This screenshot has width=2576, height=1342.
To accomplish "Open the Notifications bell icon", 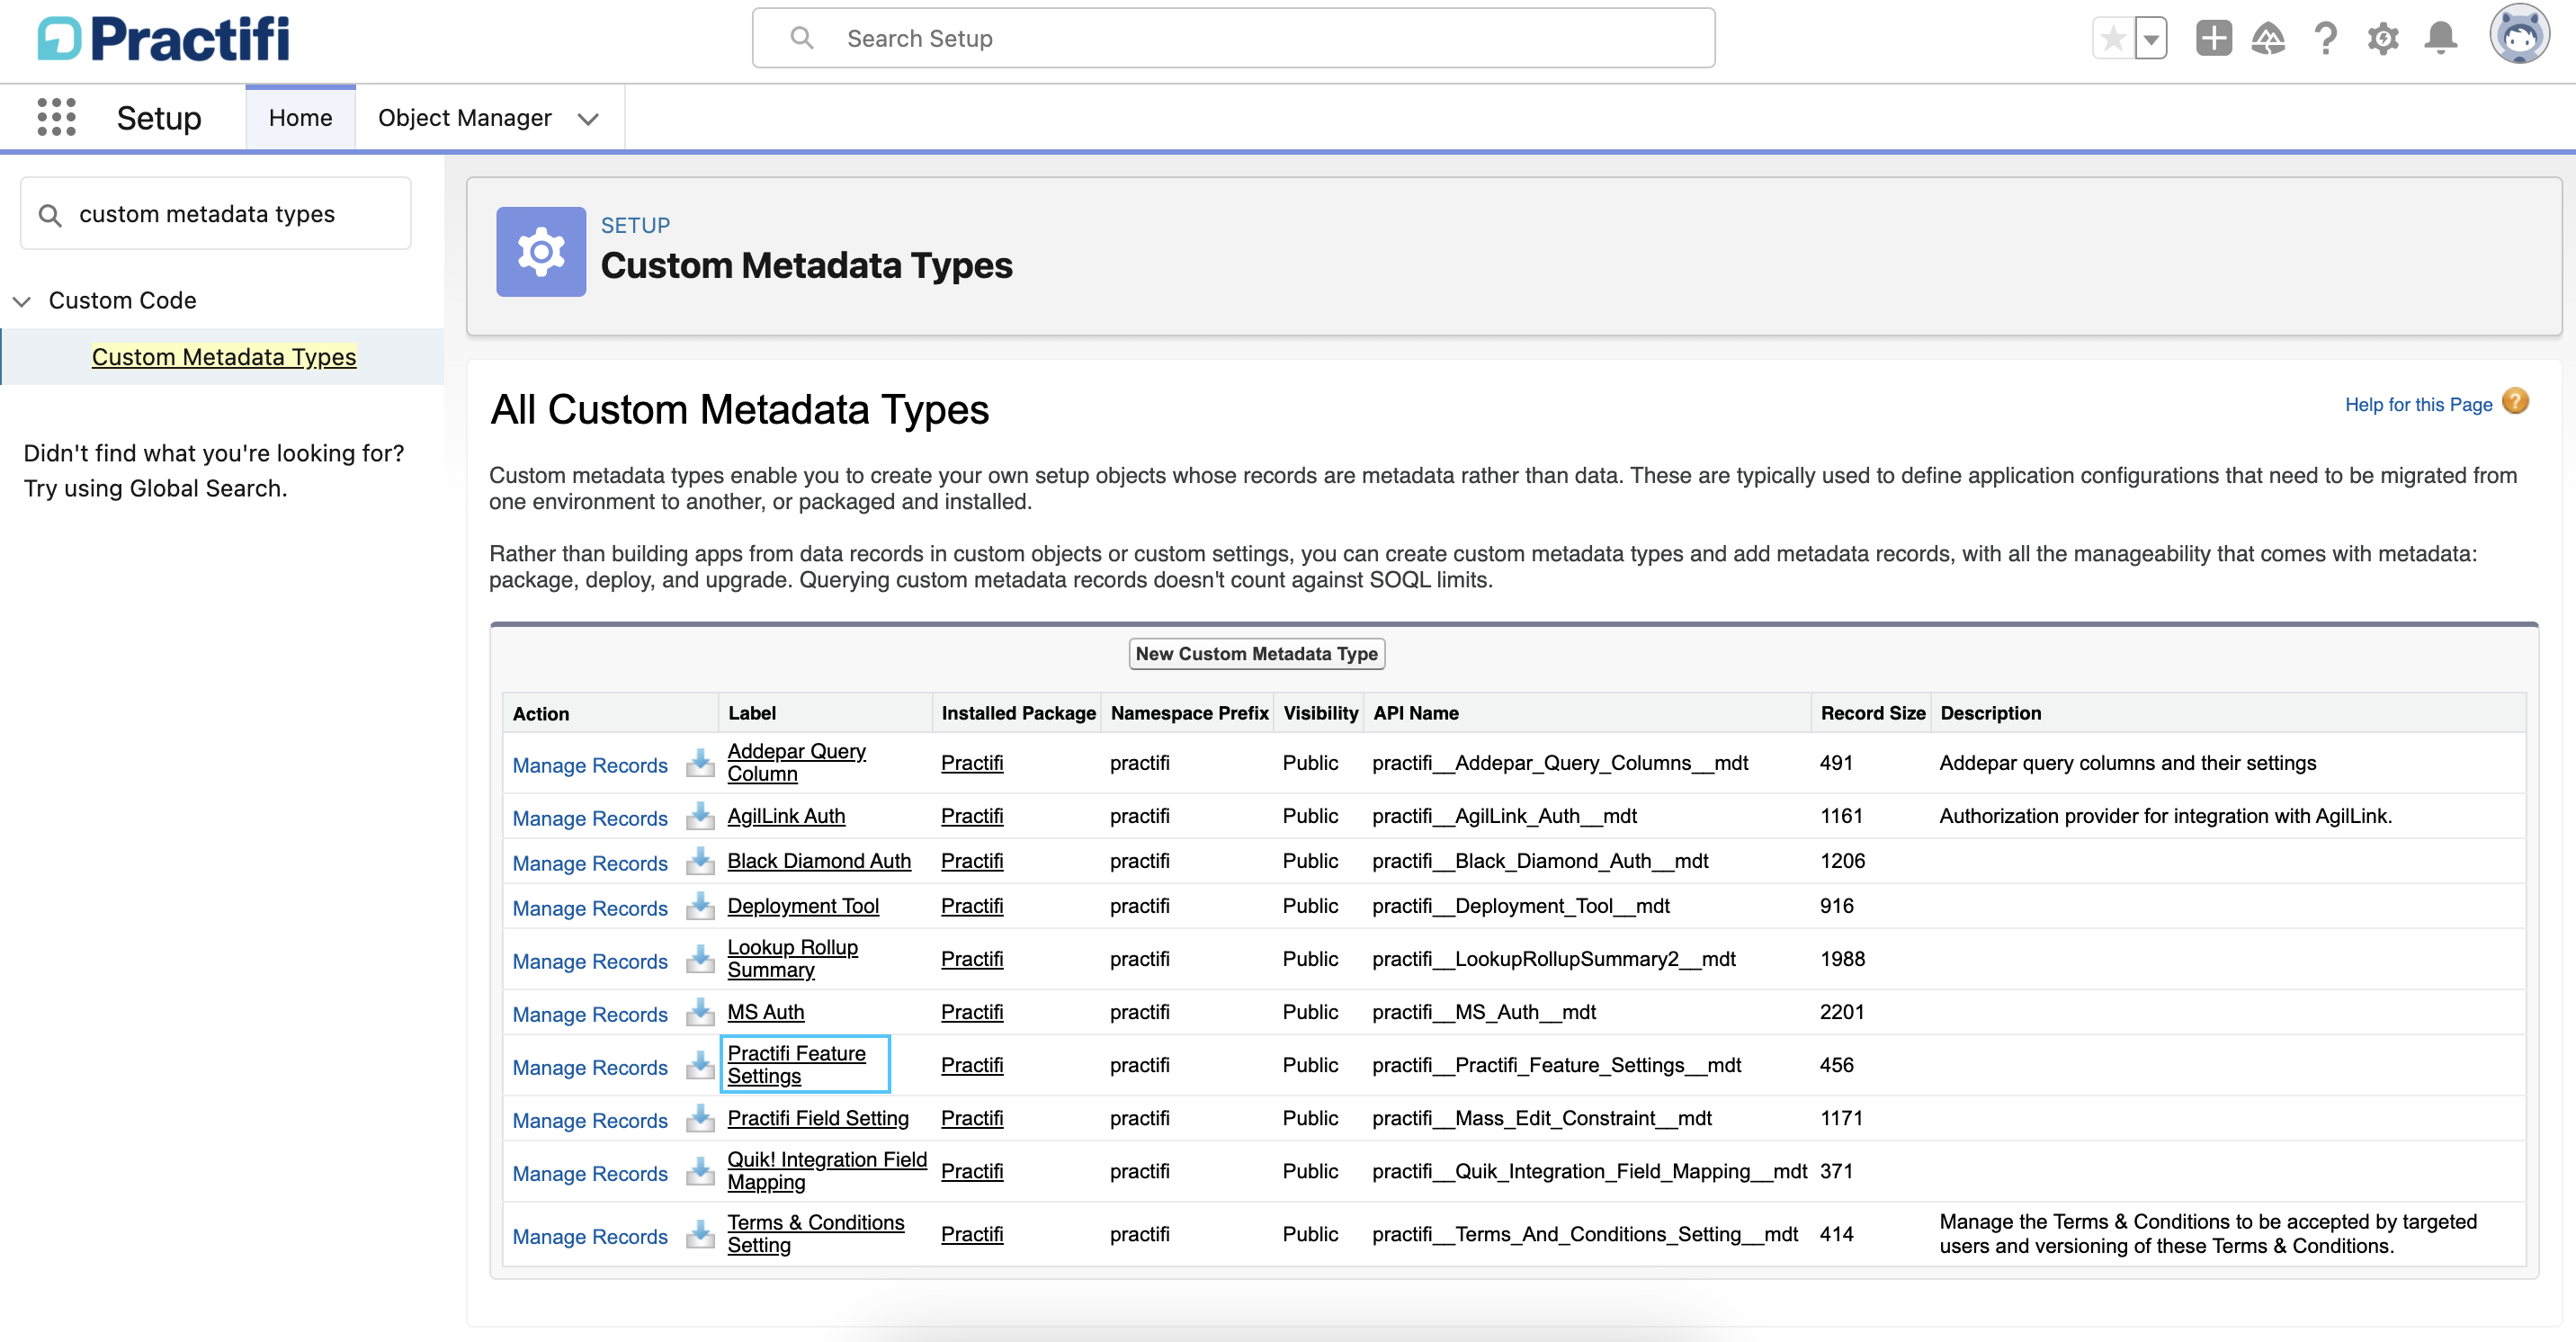I will coord(2441,39).
